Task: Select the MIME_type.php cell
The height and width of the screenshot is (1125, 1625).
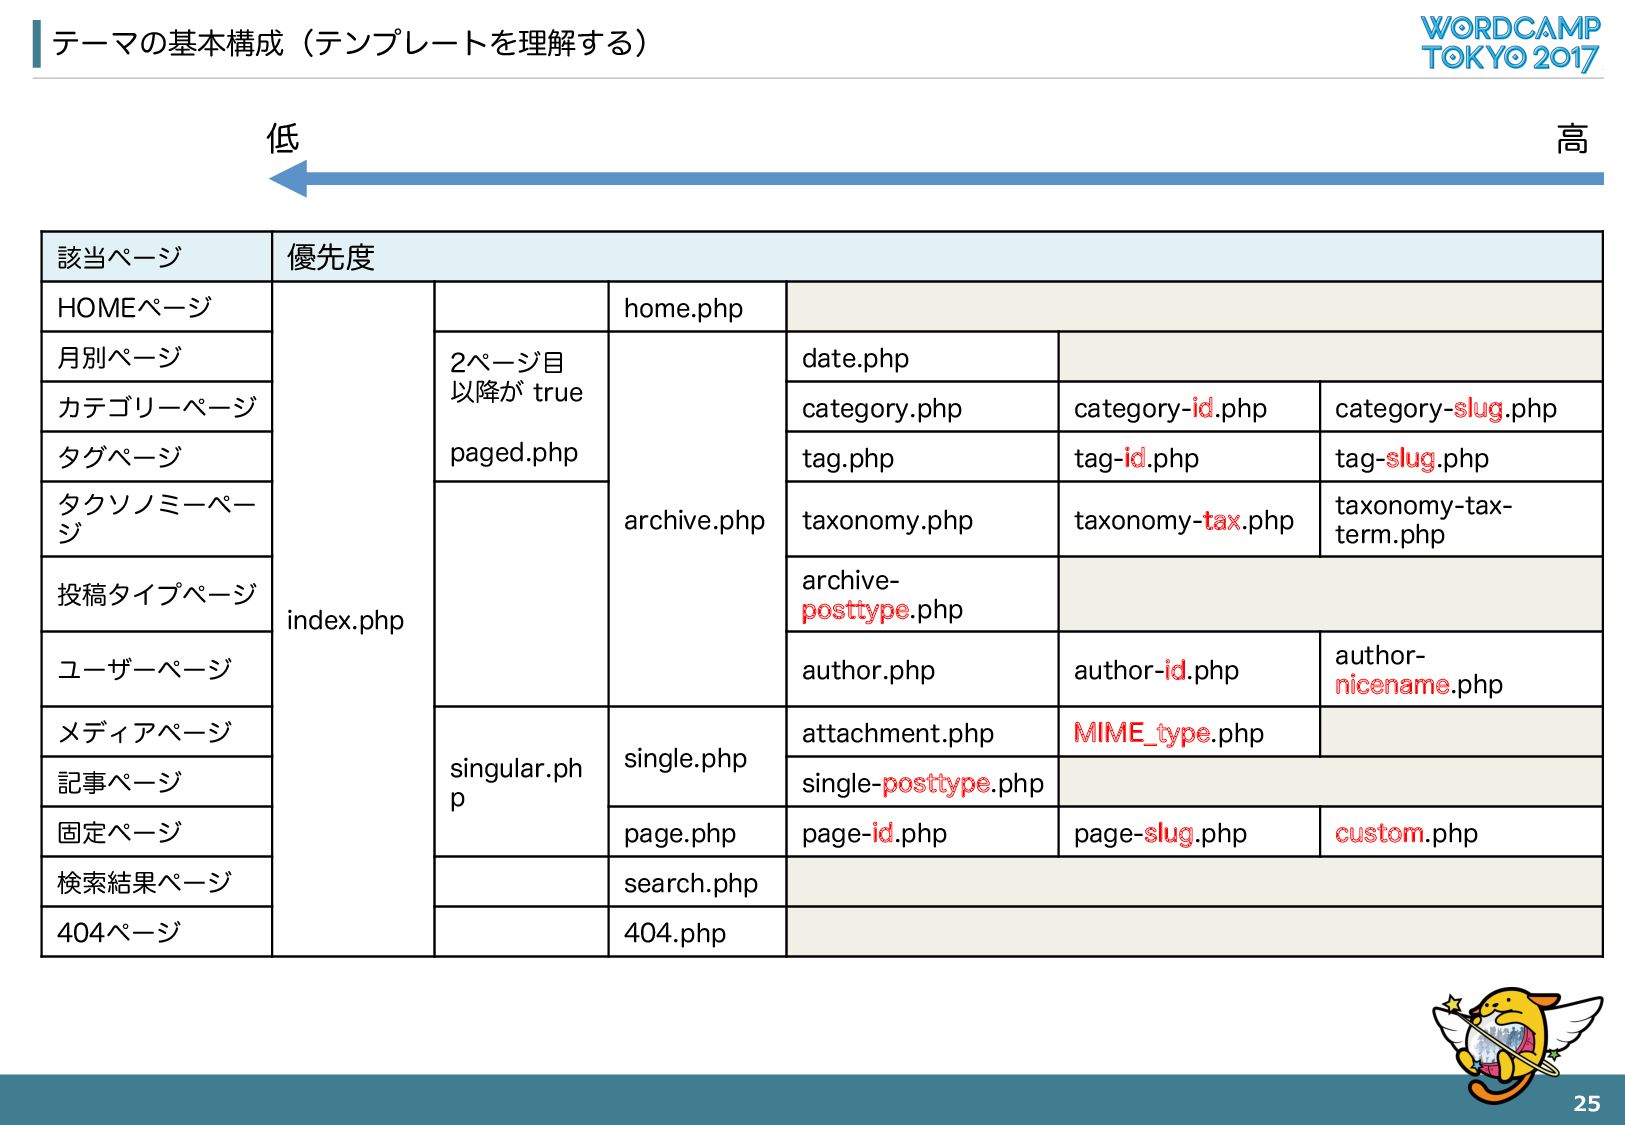Action: pos(1189,732)
